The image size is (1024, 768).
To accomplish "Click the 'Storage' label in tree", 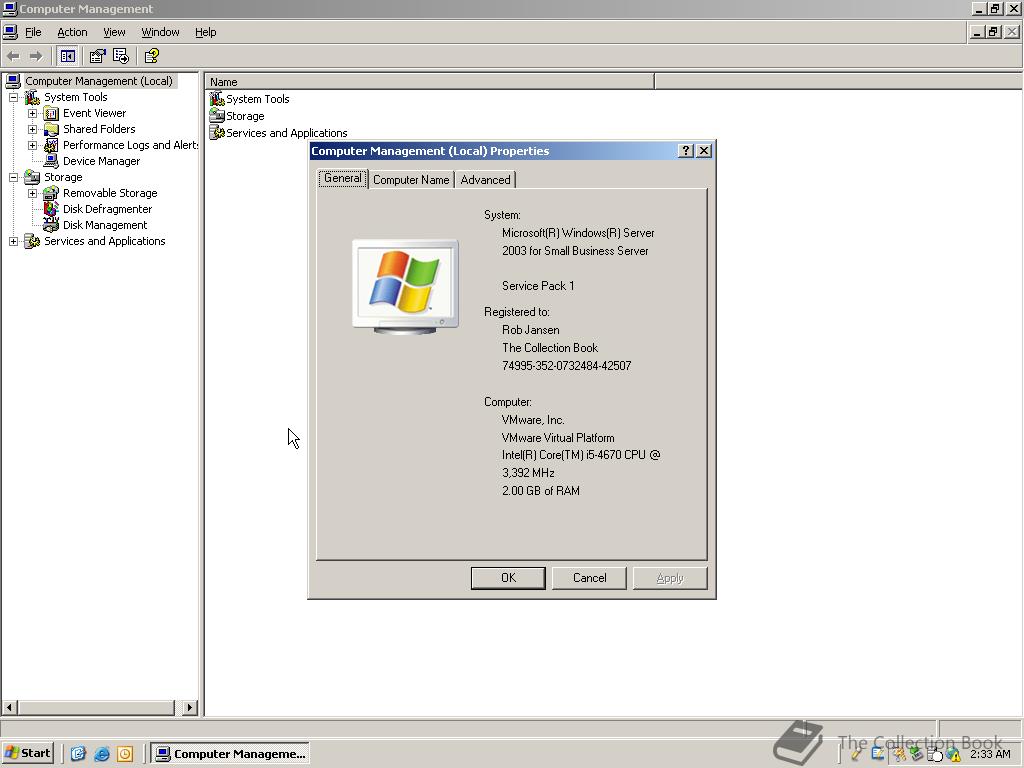I will (63, 177).
